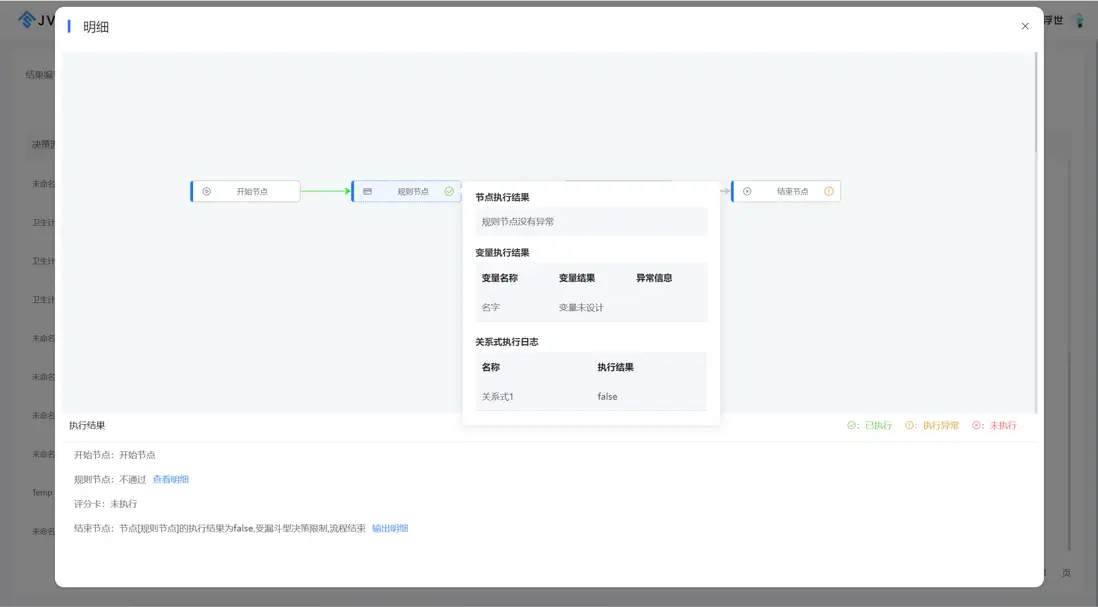
Task: Click the 名字 variable name cell
Action: (490, 307)
